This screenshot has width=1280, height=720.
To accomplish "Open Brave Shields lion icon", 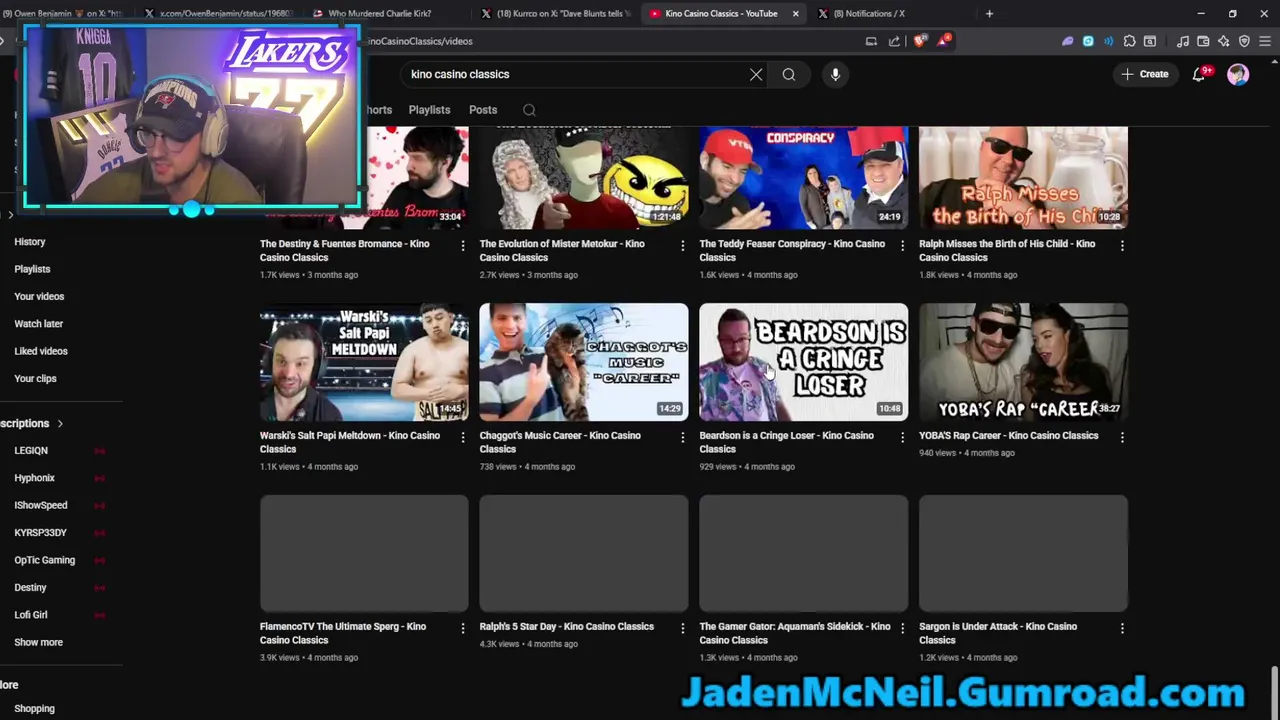I will point(919,41).
